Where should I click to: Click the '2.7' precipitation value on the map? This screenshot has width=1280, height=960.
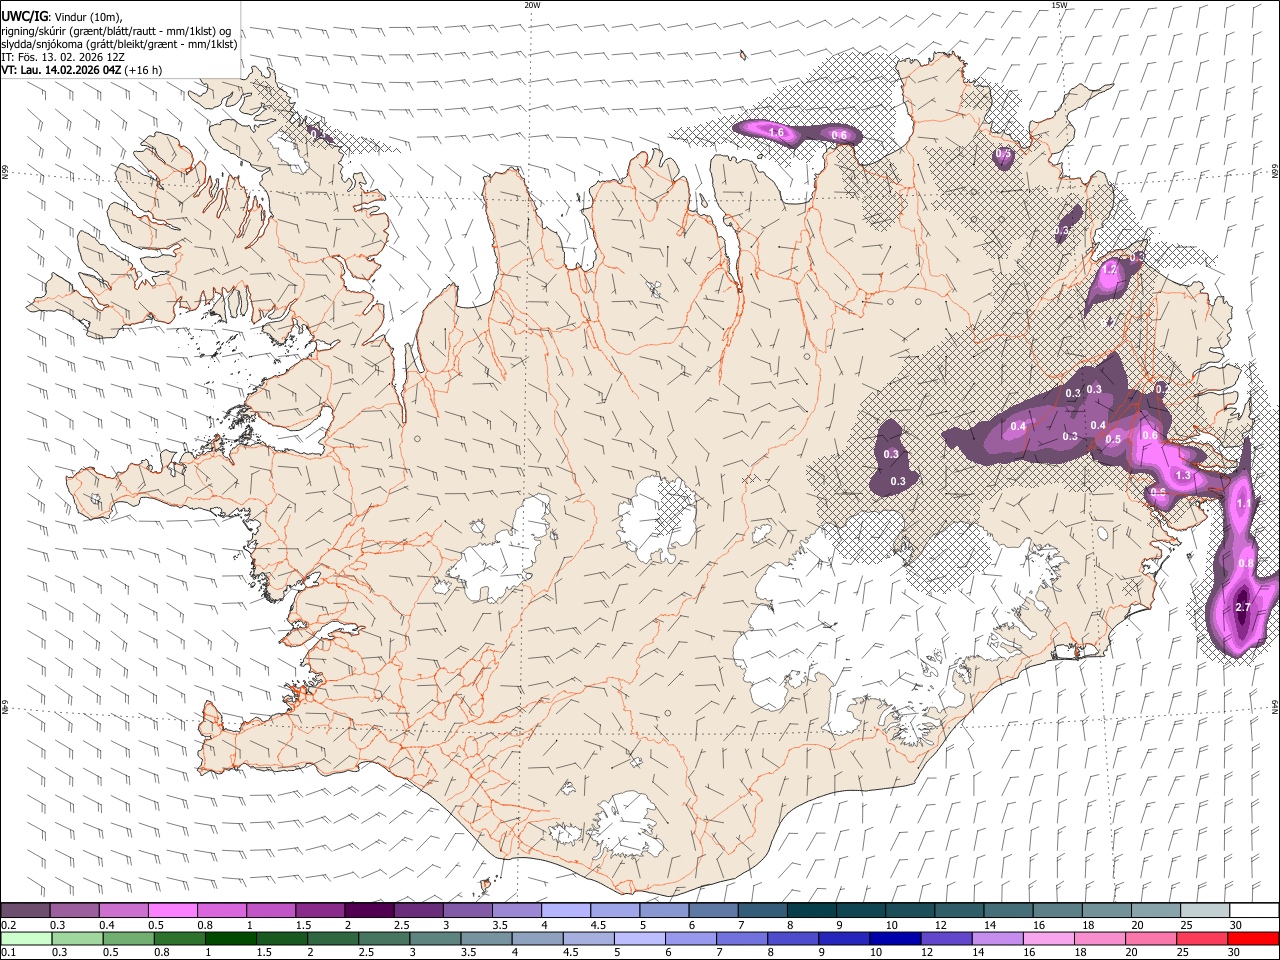pos(1243,607)
